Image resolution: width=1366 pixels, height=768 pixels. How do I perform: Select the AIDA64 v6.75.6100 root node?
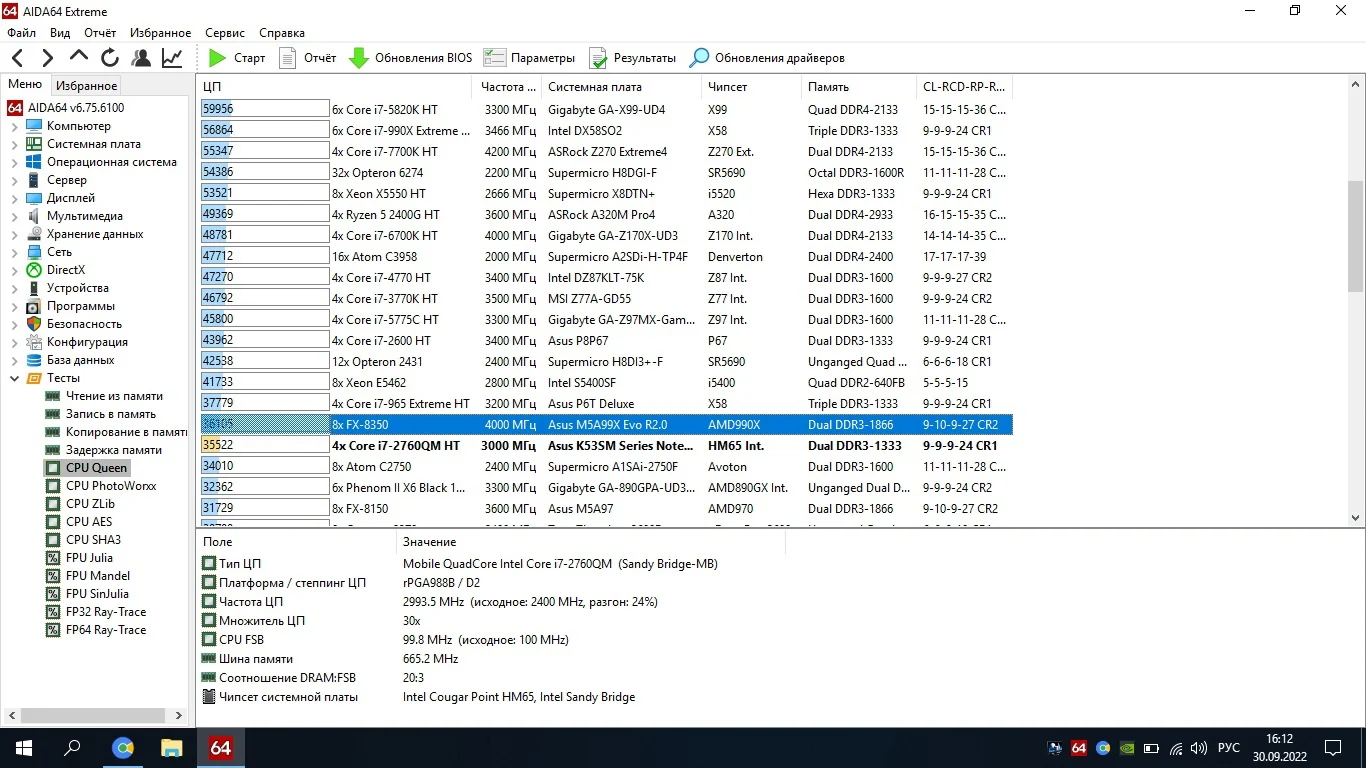pyautogui.click(x=75, y=108)
